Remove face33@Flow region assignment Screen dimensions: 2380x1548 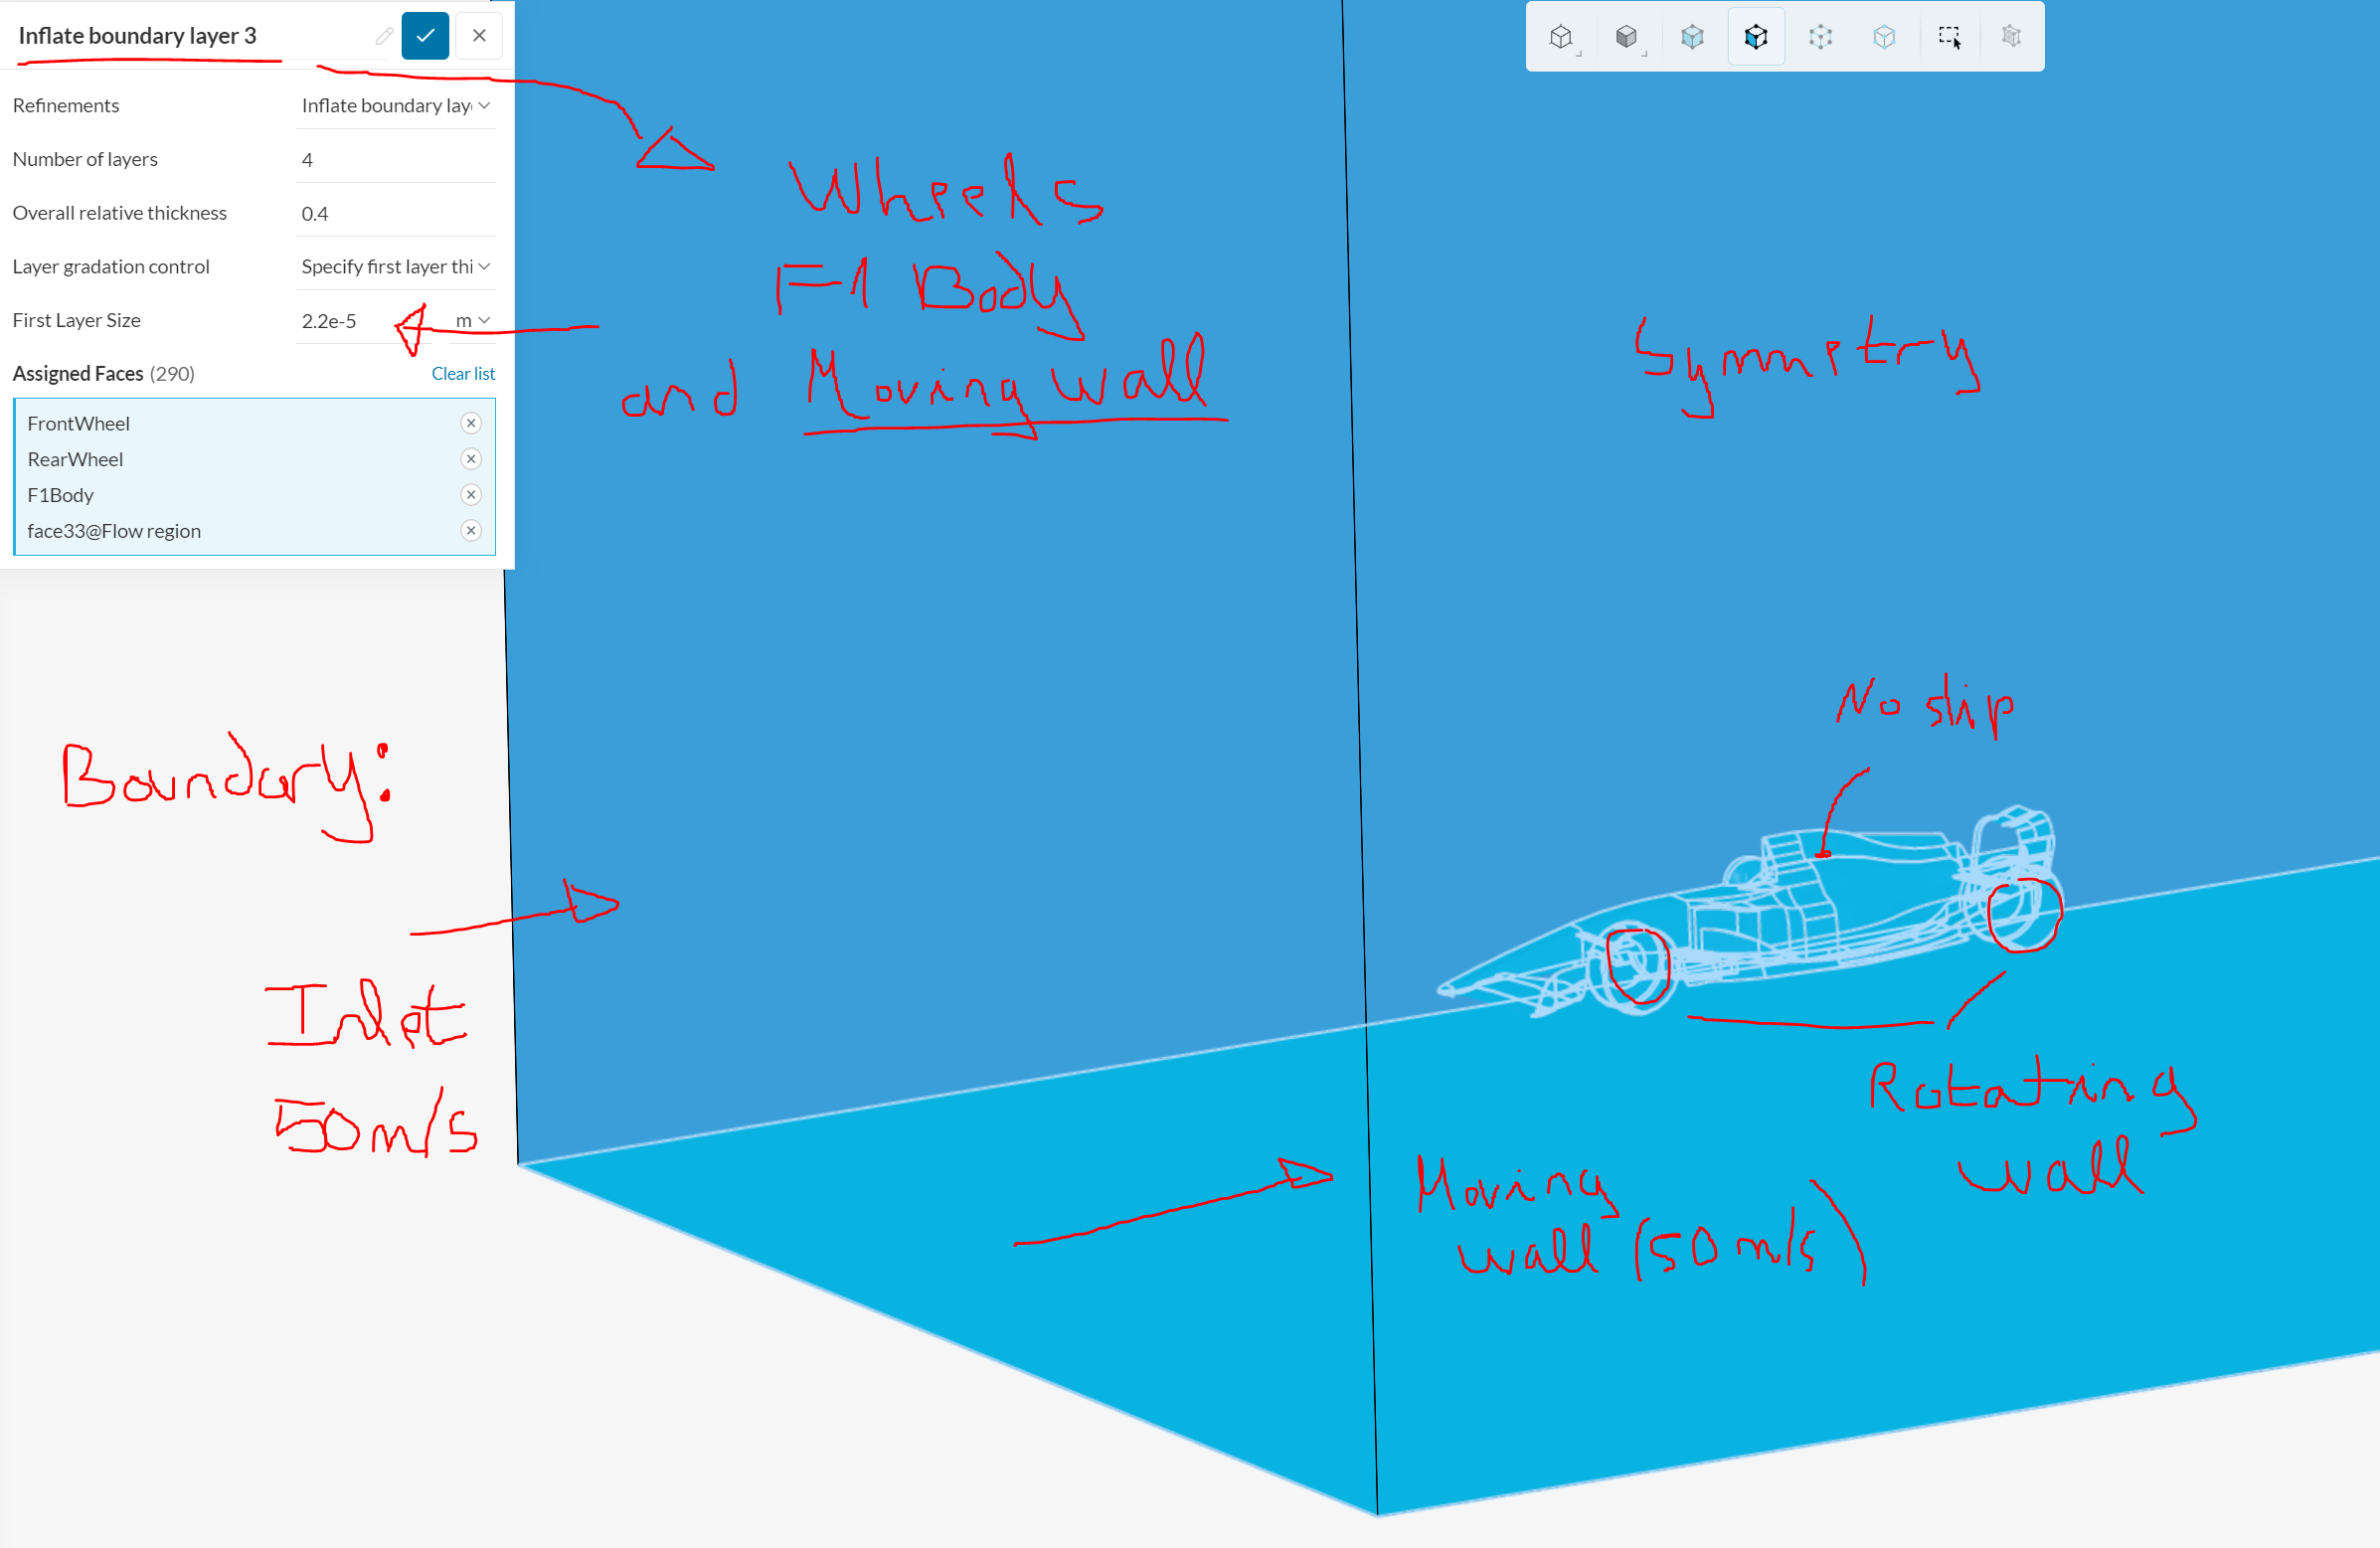pos(471,531)
